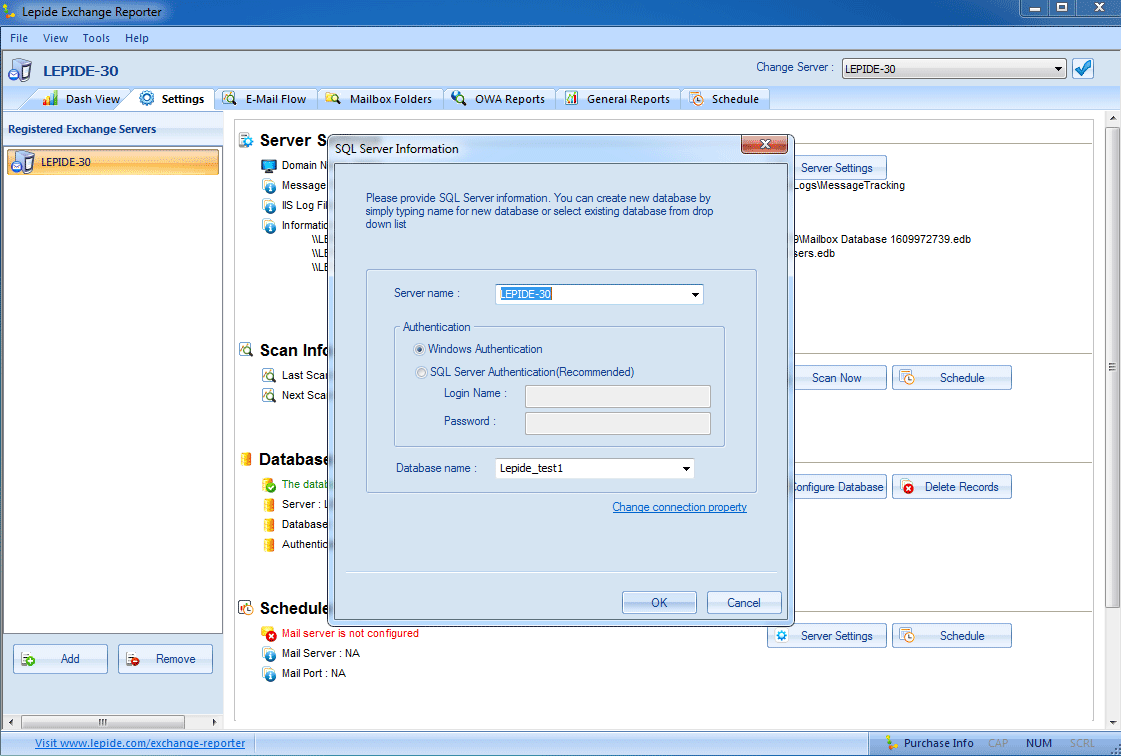
Task: Click the Mail Port info icon
Action: pos(269,674)
